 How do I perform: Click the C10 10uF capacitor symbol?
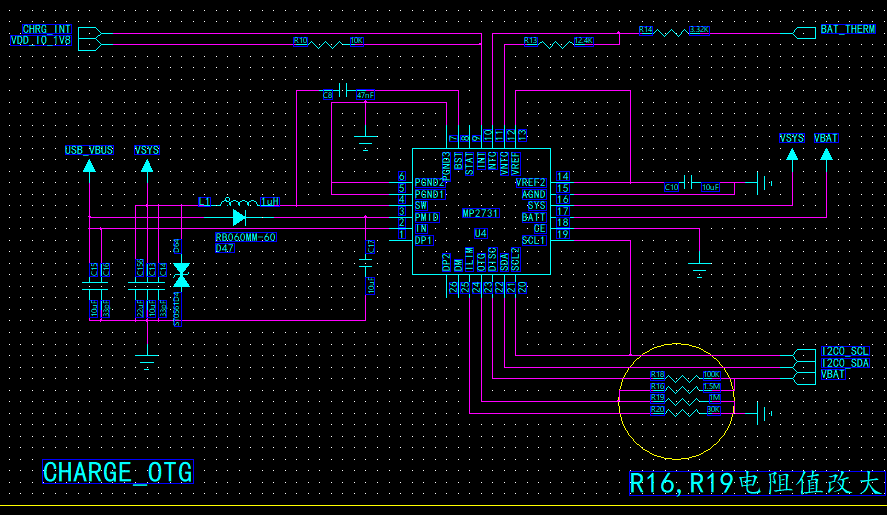point(692,183)
